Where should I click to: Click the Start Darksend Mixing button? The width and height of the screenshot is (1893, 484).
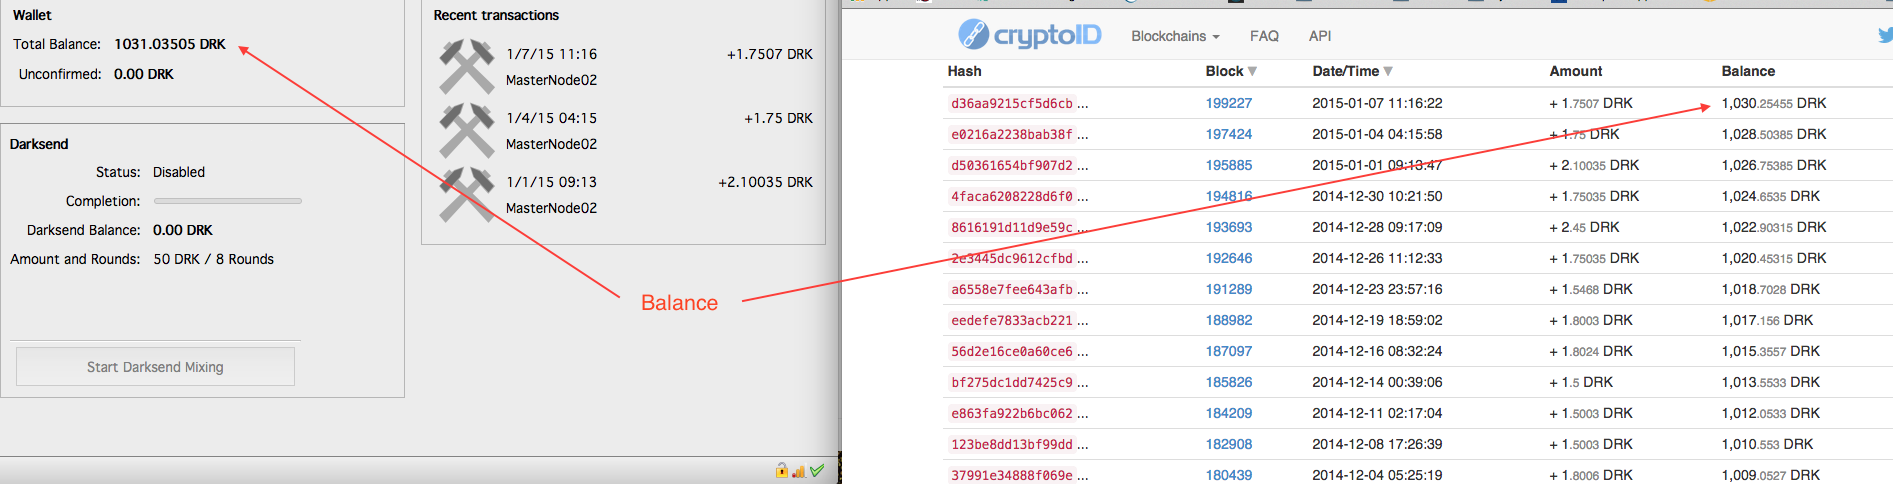pos(155,367)
